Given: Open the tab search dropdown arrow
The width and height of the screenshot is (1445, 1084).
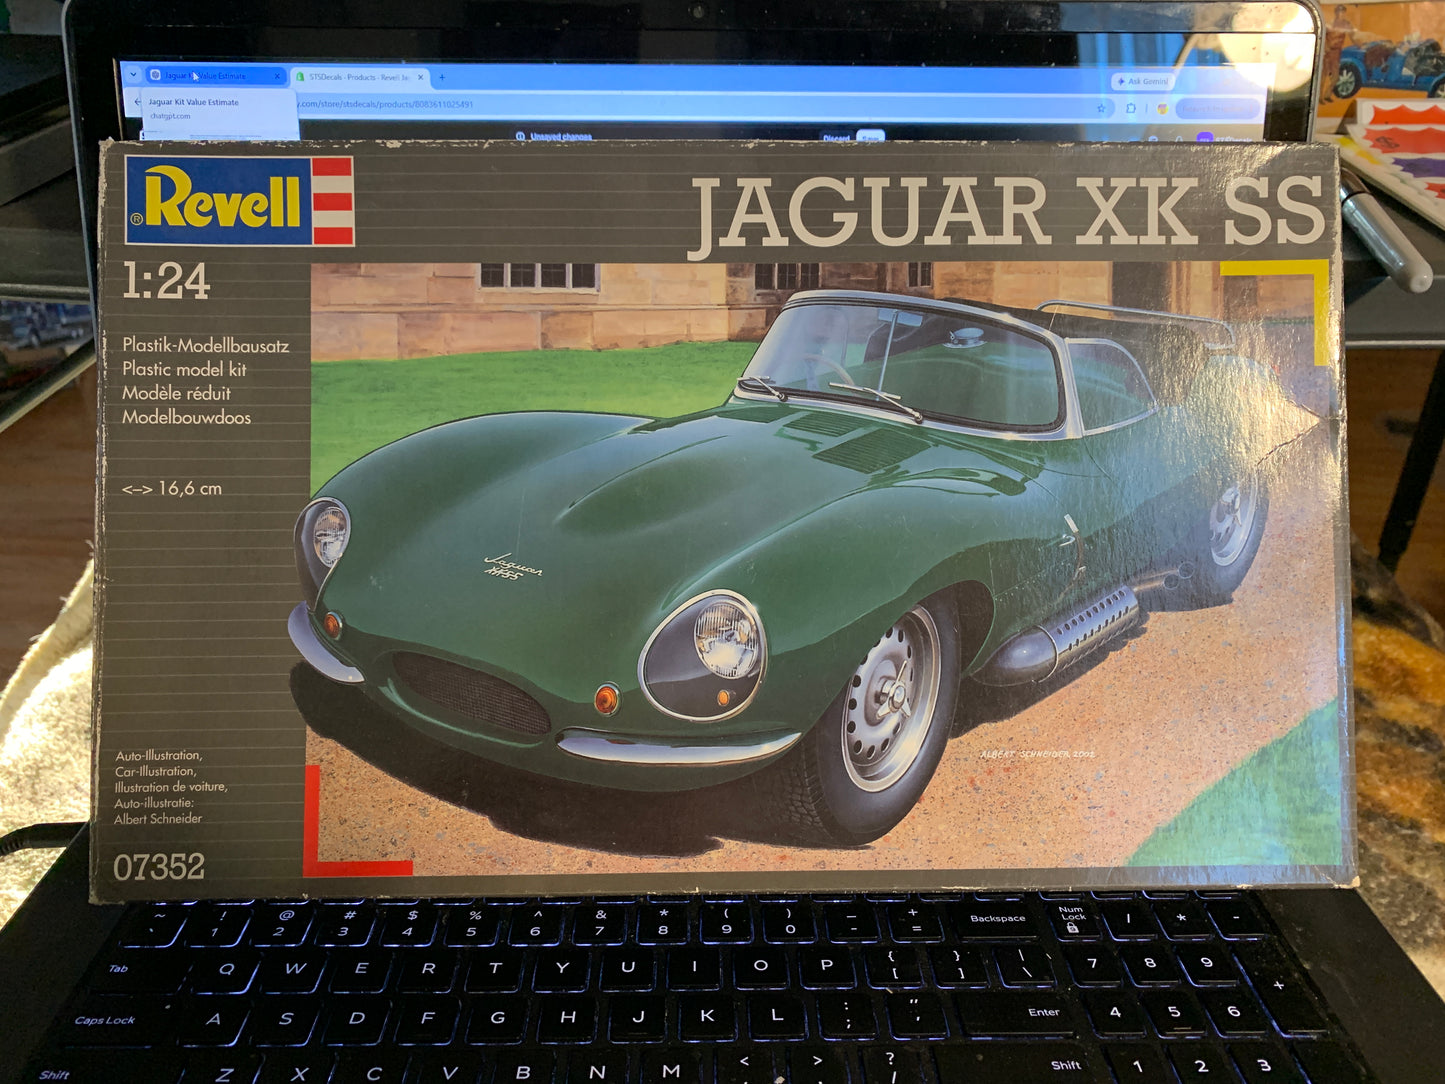Looking at the screenshot, I should click(133, 74).
